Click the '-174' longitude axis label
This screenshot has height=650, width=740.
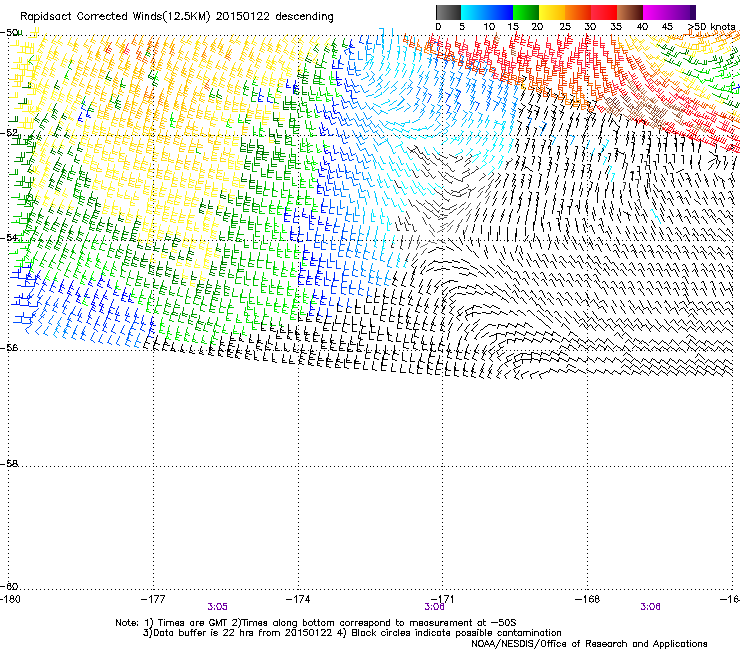[x=298, y=599]
